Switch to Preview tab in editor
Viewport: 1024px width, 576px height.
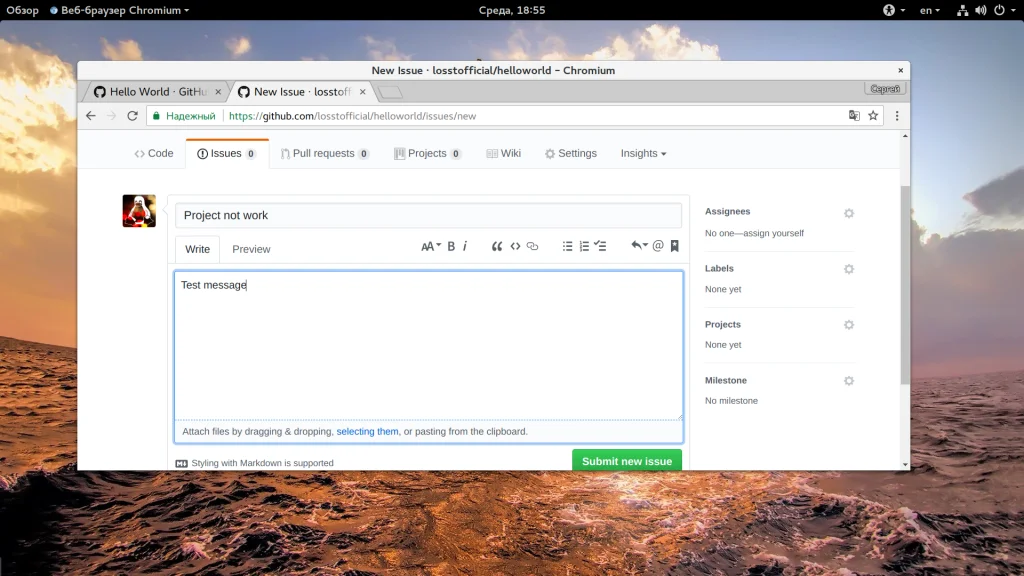click(x=251, y=249)
